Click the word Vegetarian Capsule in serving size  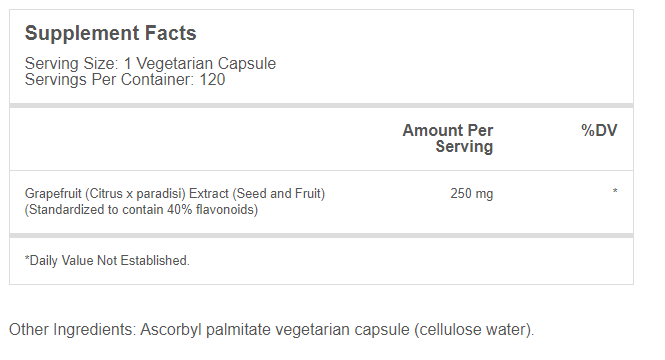[206, 64]
